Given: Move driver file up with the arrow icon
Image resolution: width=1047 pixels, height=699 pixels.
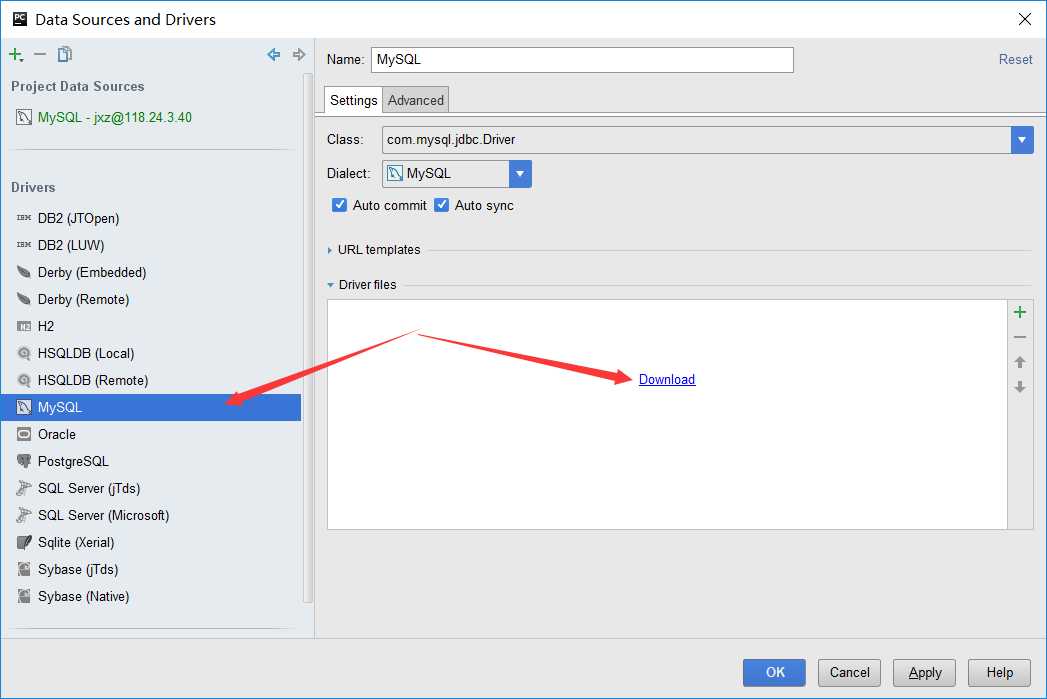Looking at the screenshot, I should pos(1020,362).
